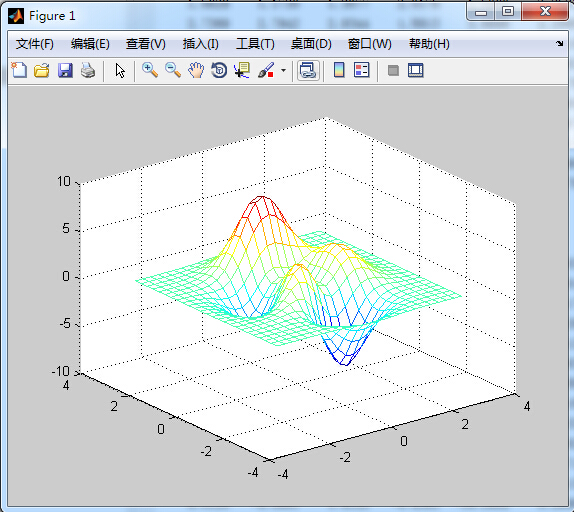Viewport: 574px width, 512px height.
Task: Toggle the Insert Legend icon
Action: coord(362,70)
